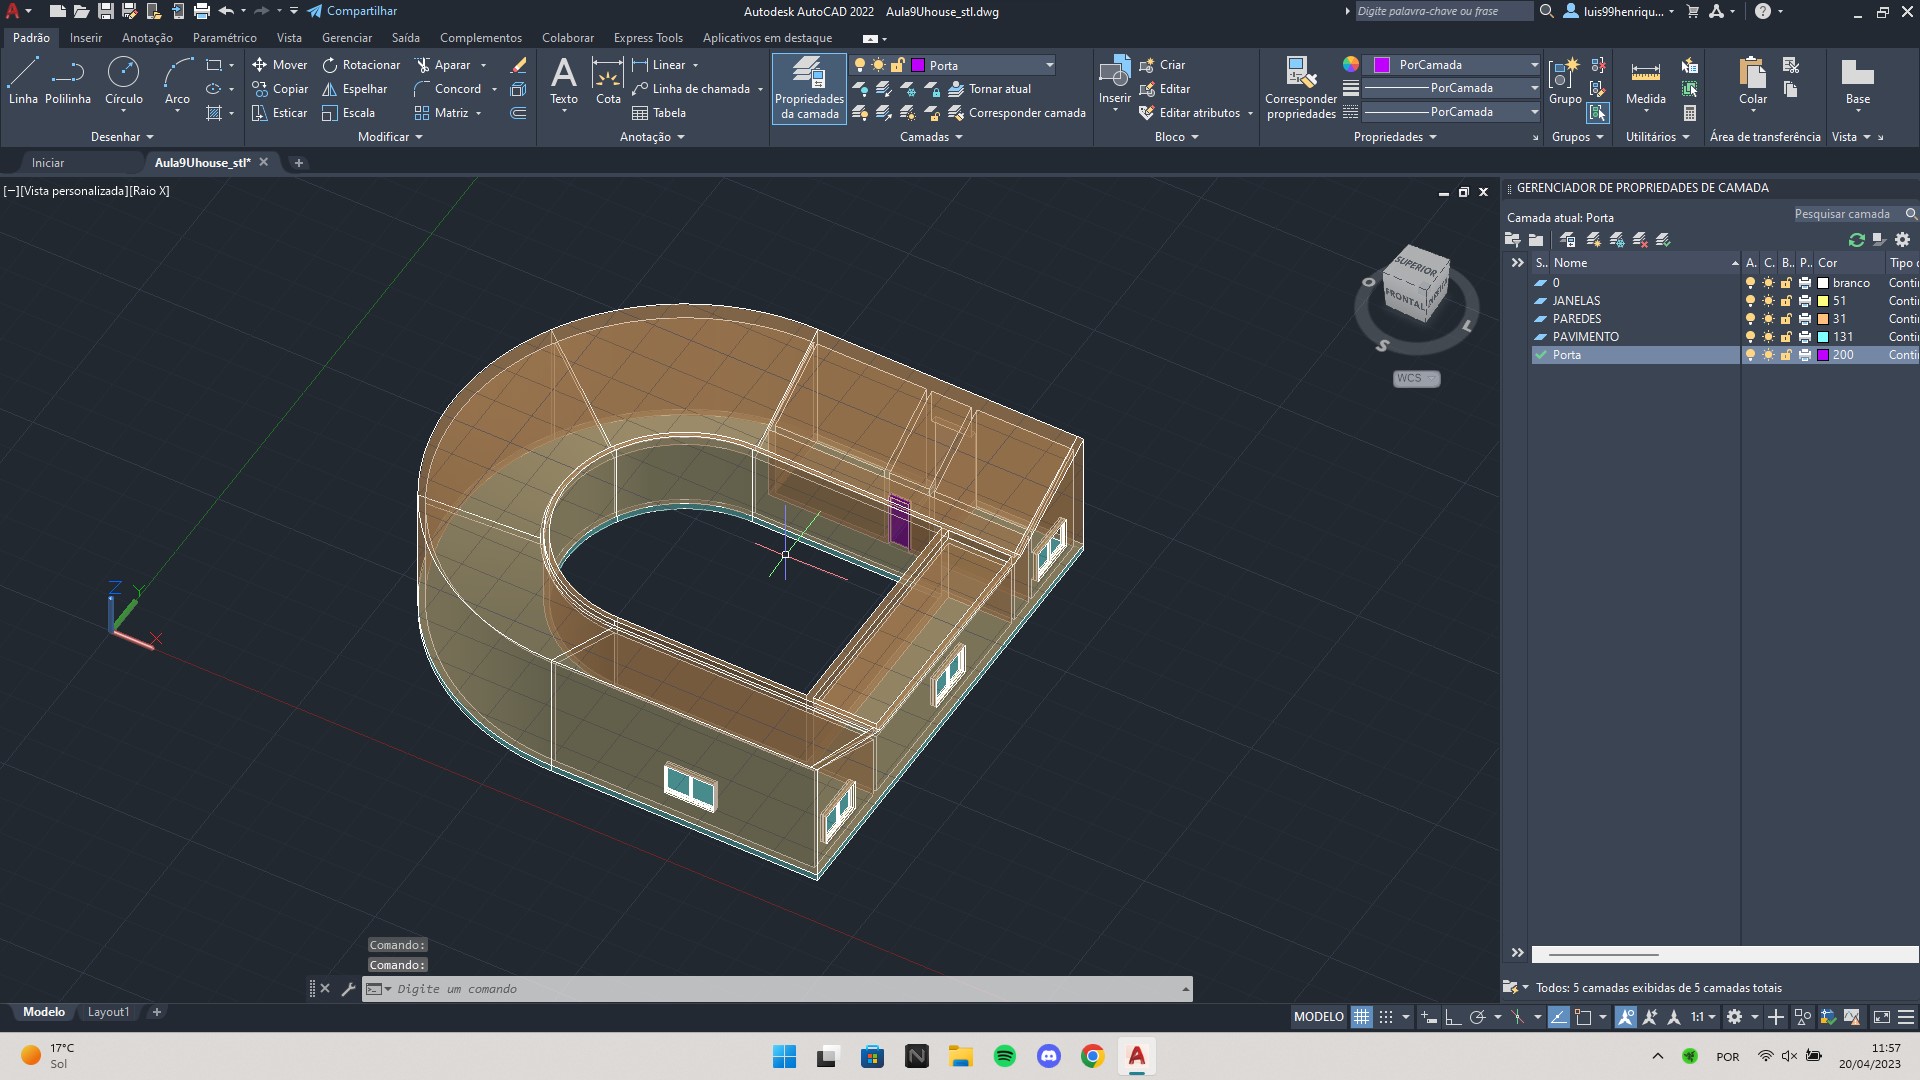1920x1080 pixels.
Task: Expand the Desenhar panel
Action: [122, 137]
